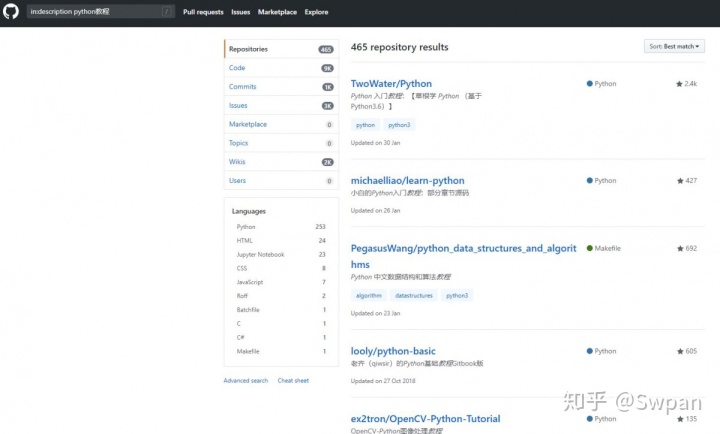Click the python3 topic tag under TwoWater/Python
Viewport: 720px width, 434px height.
[x=399, y=125]
